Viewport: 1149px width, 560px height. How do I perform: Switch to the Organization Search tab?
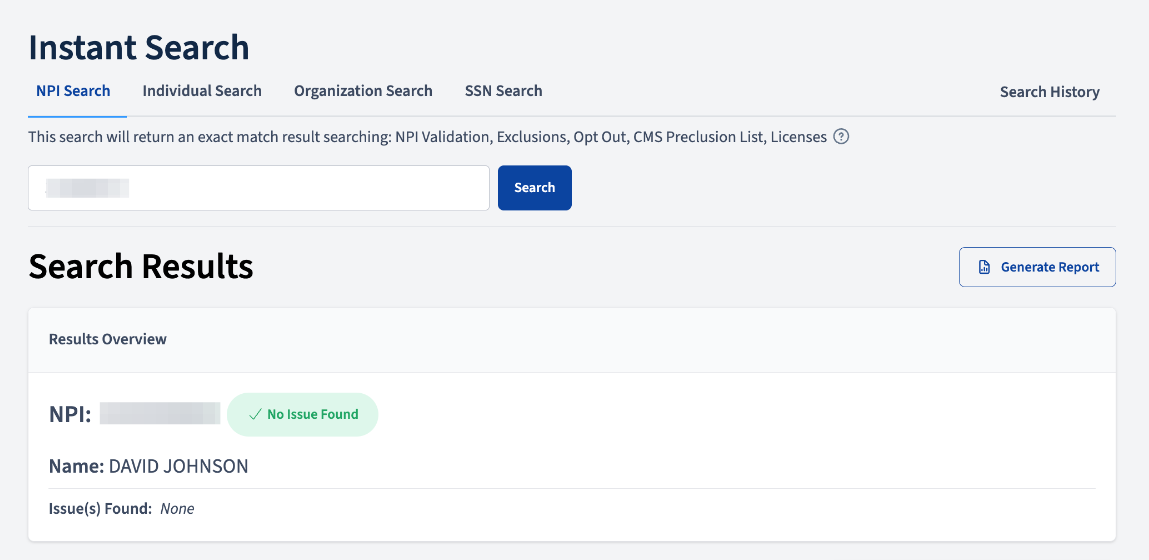tap(363, 92)
